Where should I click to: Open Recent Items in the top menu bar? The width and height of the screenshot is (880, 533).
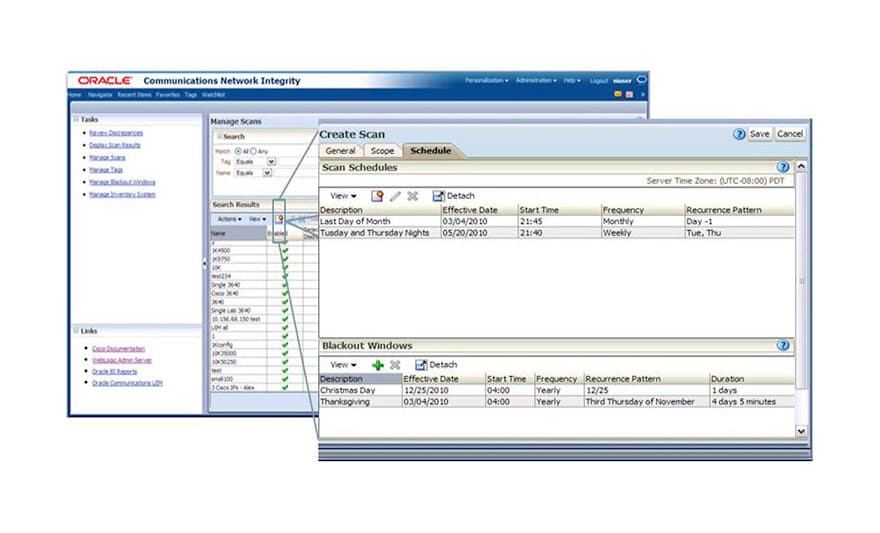click(x=134, y=95)
